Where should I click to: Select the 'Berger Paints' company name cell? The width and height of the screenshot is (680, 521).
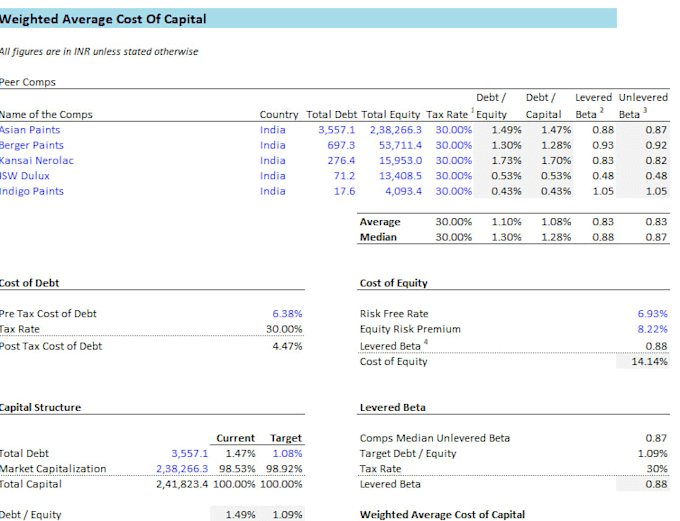click(32, 145)
